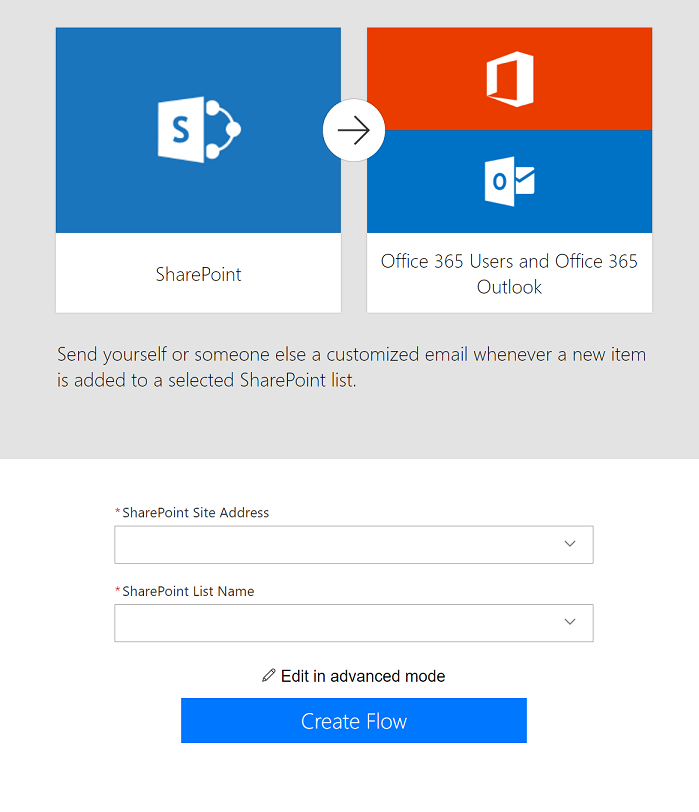Select the SharePoint card title text

(x=198, y=274)
